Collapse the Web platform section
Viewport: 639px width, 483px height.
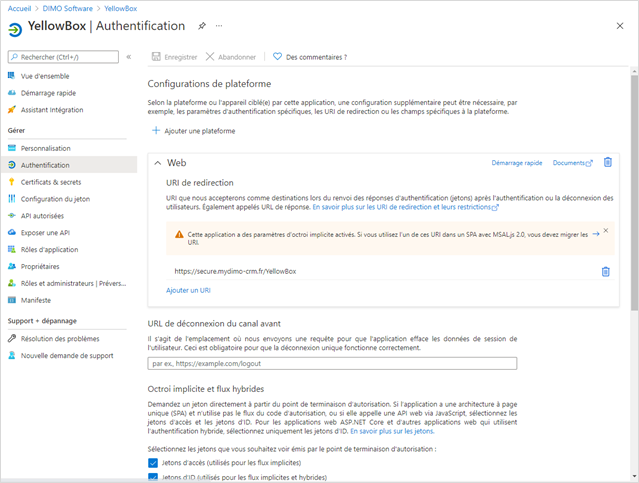click(x=157, y=162)
